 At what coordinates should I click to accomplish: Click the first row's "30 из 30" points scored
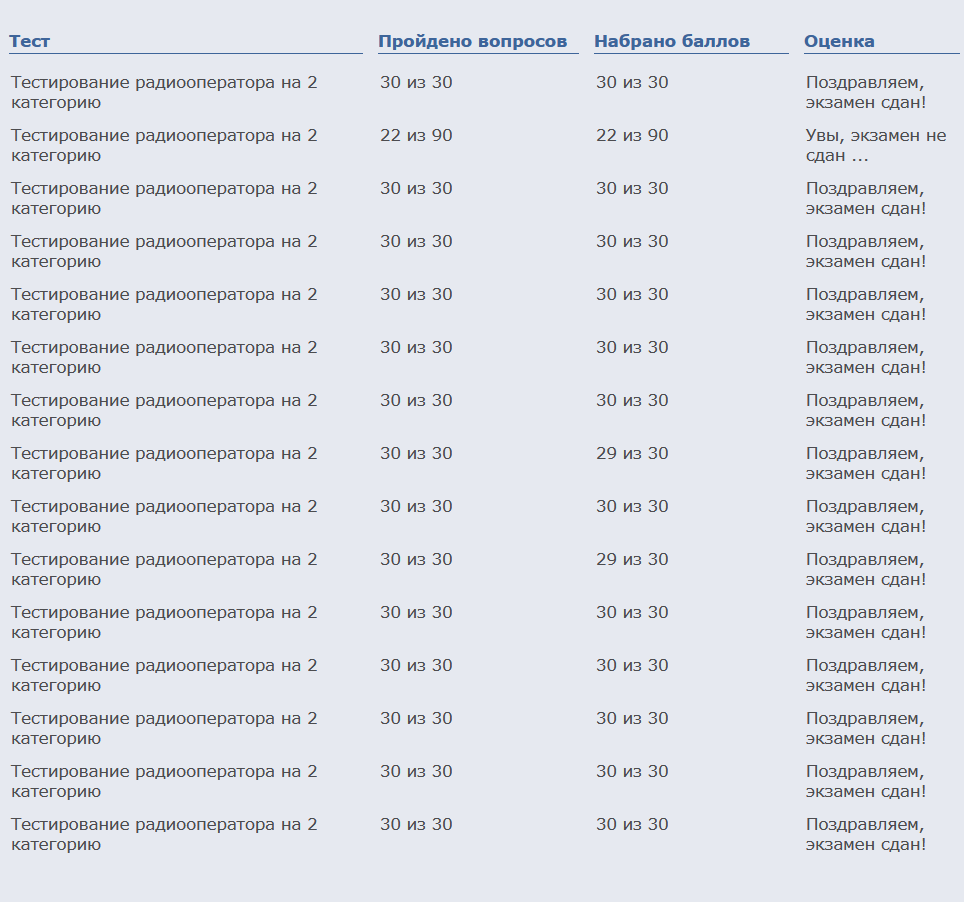tap(632, 82)
